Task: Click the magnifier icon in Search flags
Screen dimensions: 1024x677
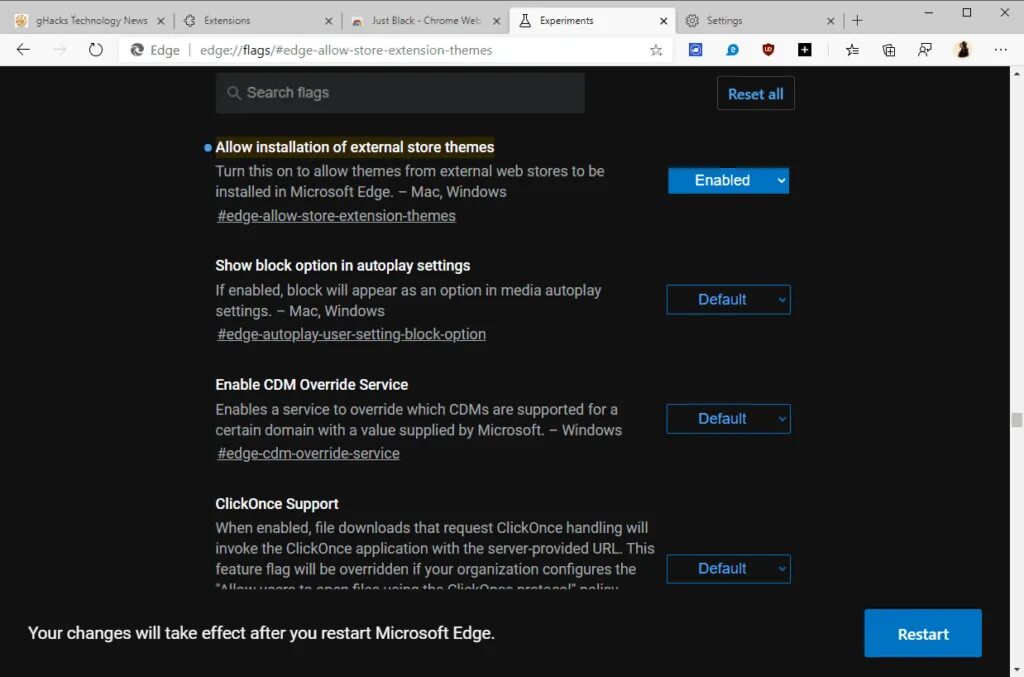Action: pyautogui.click(x=233, y=93)
